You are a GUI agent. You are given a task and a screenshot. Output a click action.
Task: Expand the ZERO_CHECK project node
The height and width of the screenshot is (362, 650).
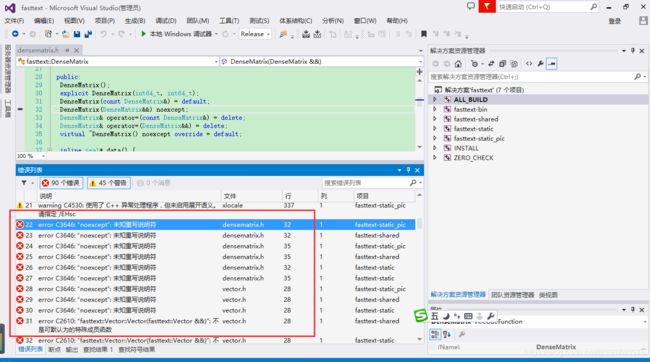click(x=435, y=158)
